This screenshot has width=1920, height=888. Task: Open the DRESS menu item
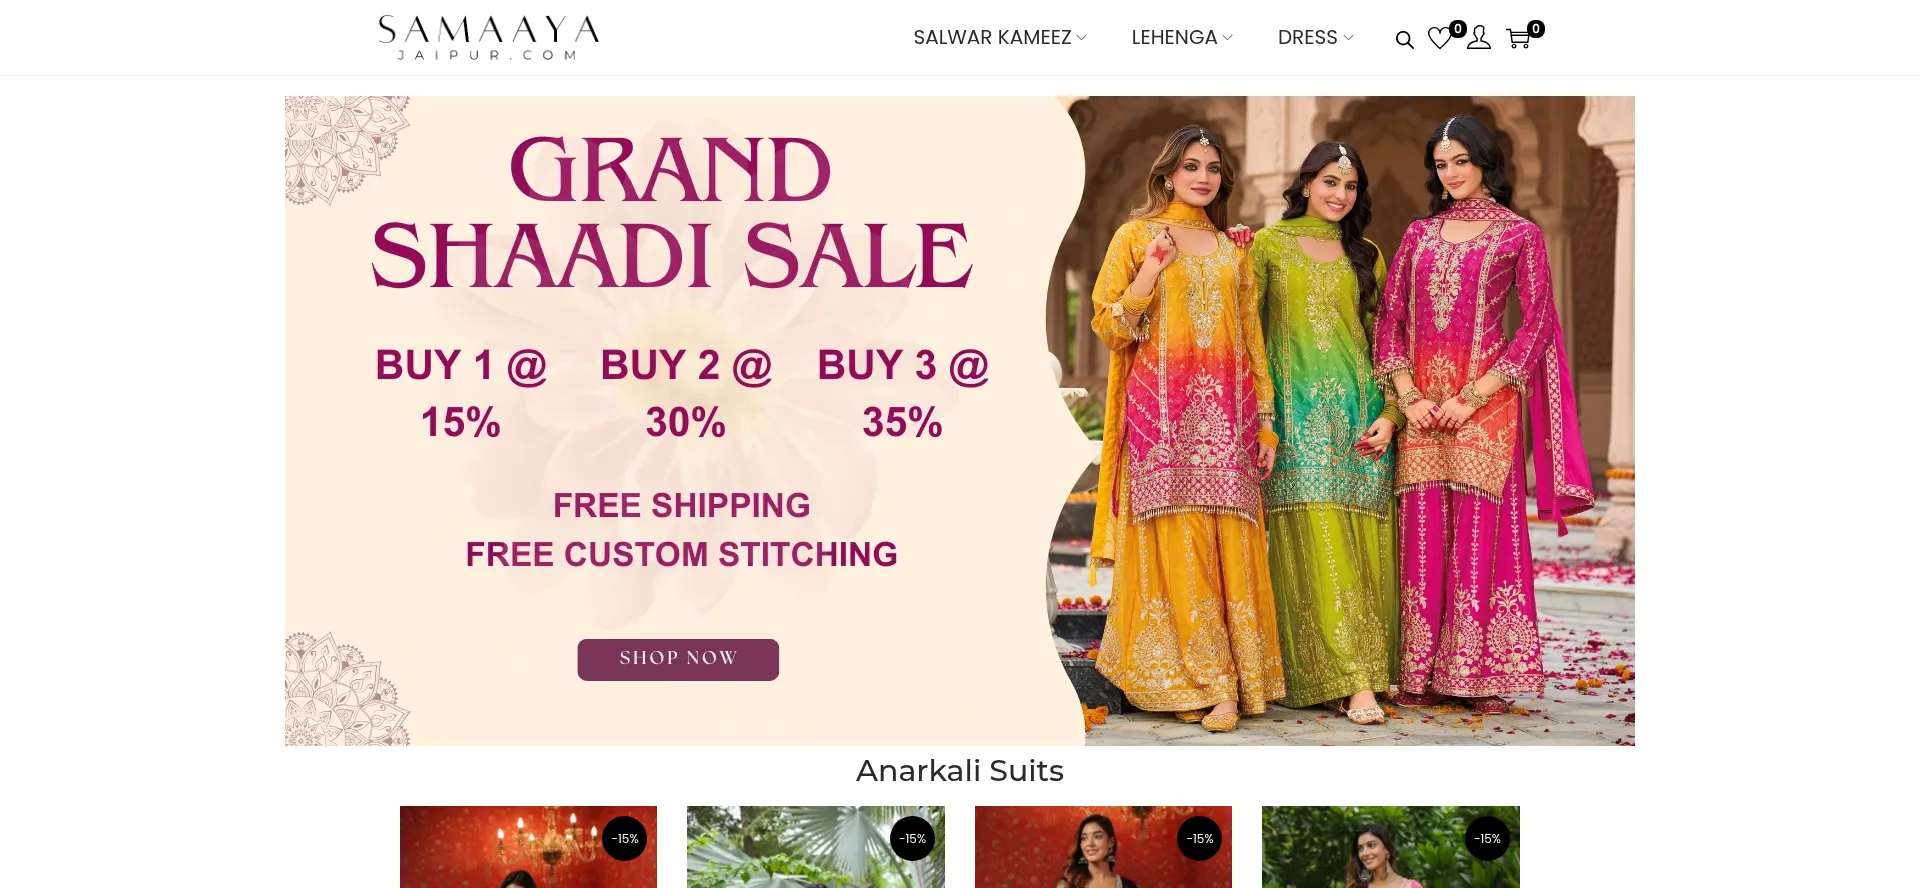tap(1307, 38)
